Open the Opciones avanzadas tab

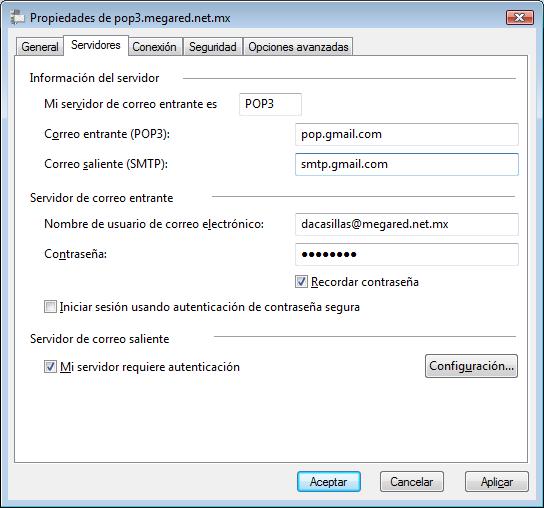pos(298,47)
